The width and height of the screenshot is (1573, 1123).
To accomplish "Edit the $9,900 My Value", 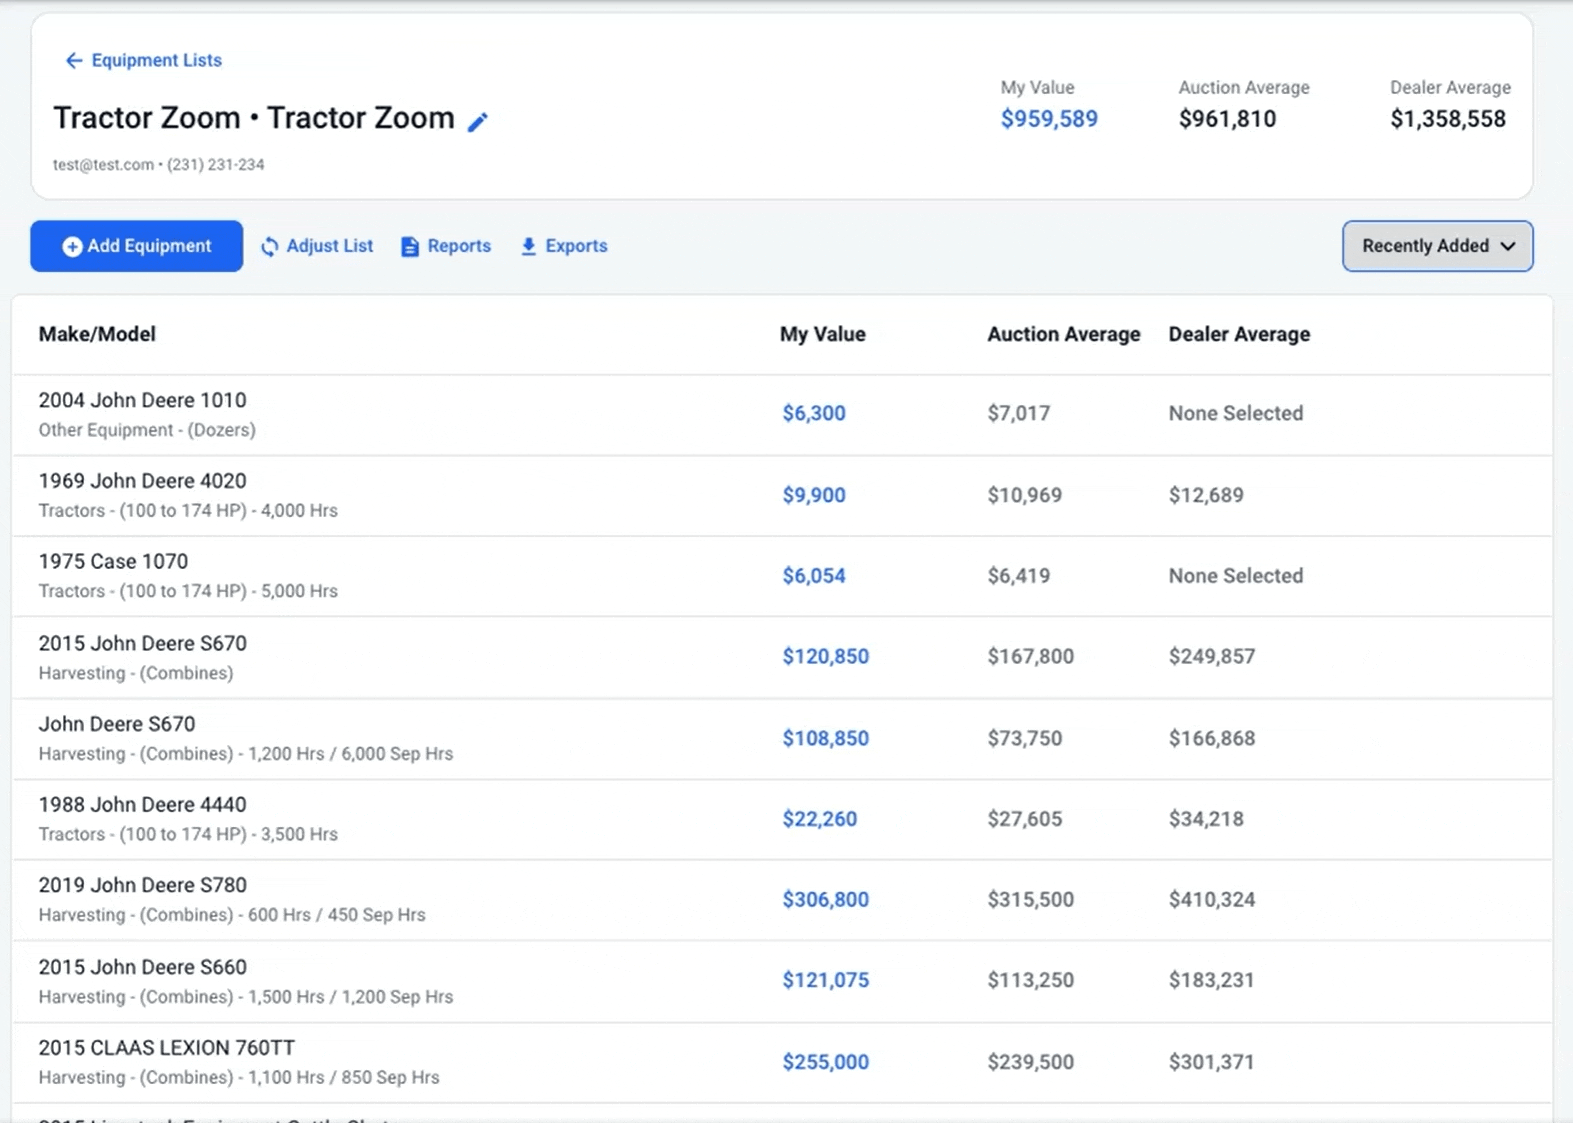I will [814, 495].
